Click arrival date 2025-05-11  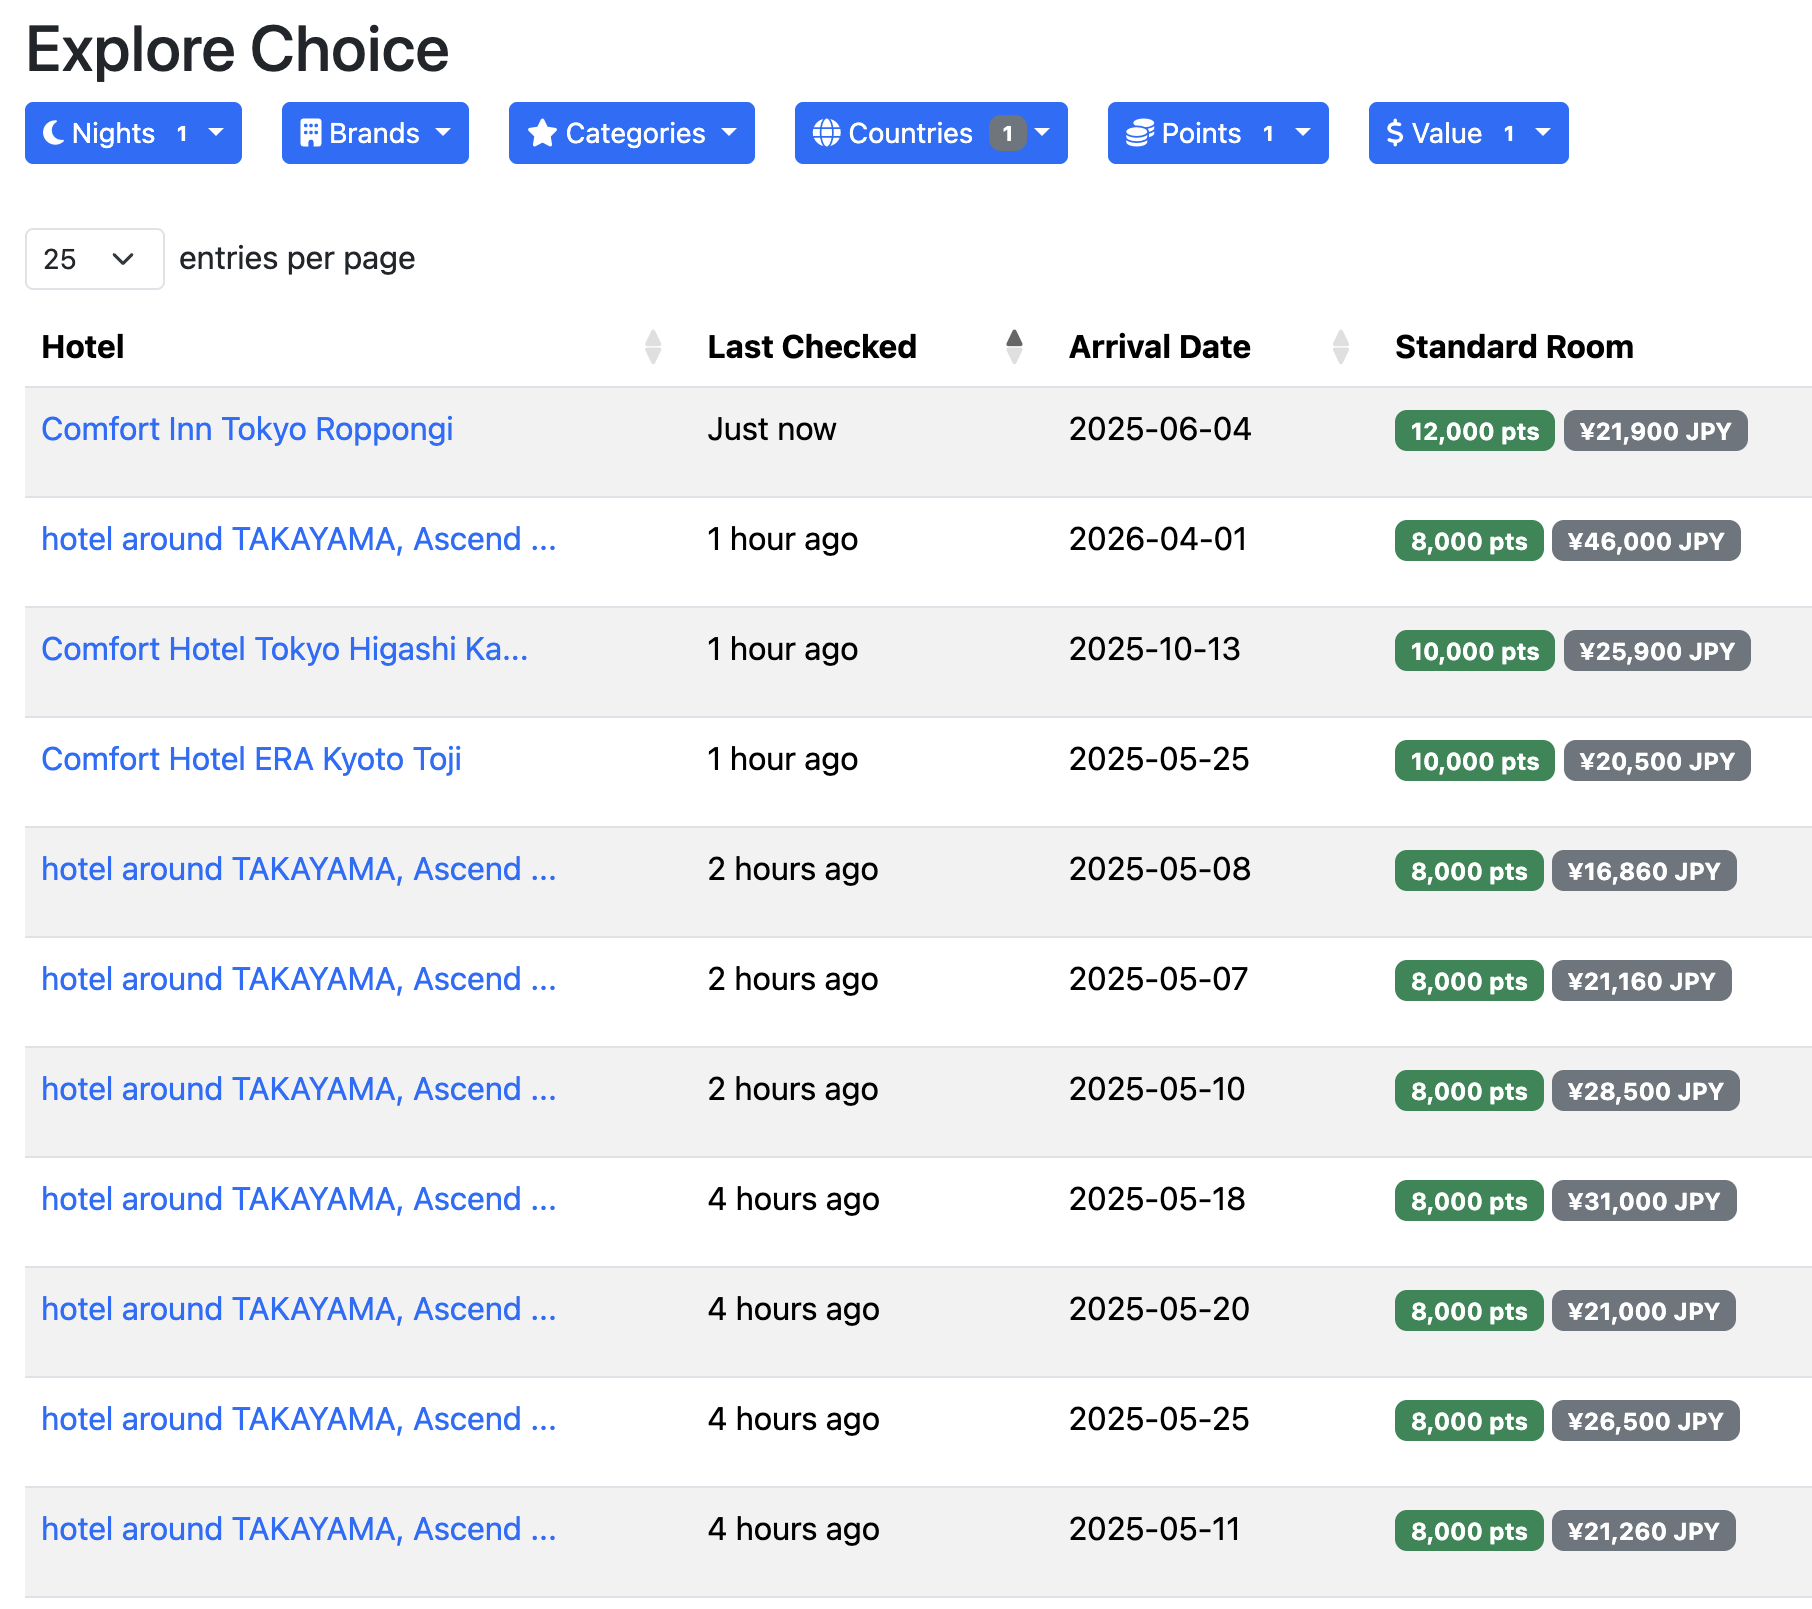(x=1154, y=1529)
